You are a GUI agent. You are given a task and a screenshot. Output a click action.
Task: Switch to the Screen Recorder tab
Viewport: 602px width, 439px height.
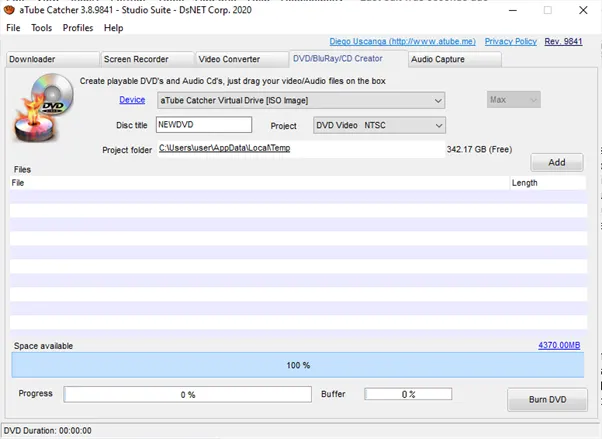147,59
